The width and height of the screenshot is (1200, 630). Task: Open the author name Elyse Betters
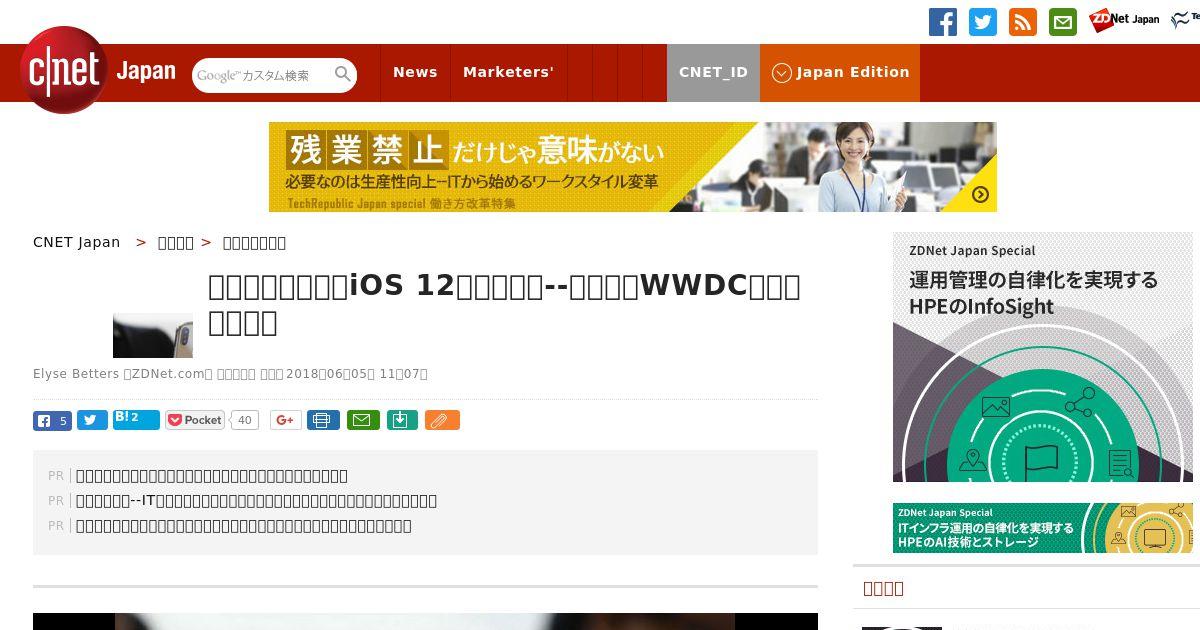[x=75, y=374]
